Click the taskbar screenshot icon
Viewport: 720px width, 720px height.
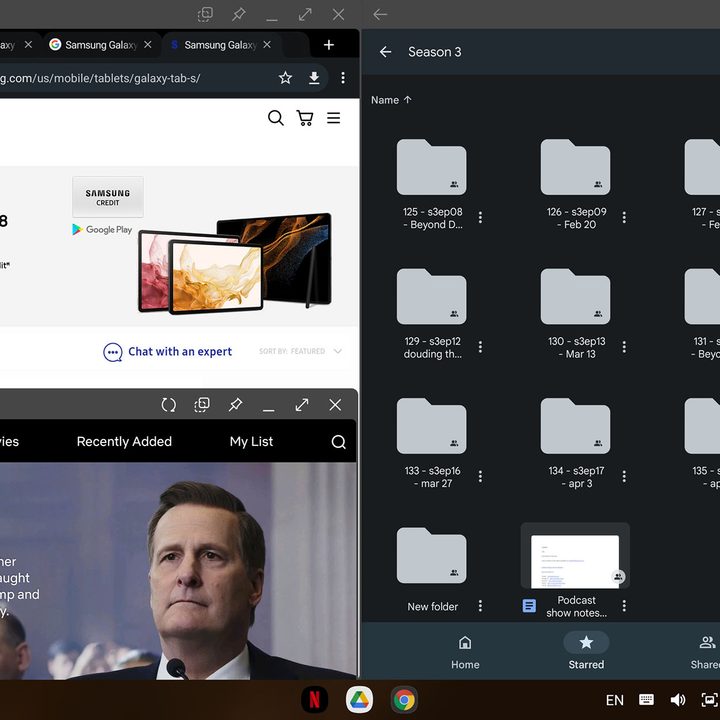(x=710, y=699)
